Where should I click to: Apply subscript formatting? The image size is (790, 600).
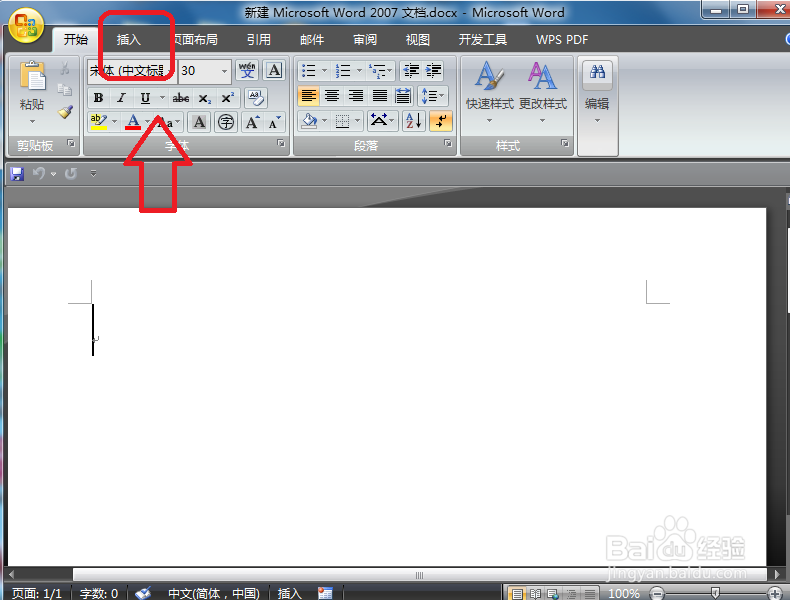[x=204, y=98]
